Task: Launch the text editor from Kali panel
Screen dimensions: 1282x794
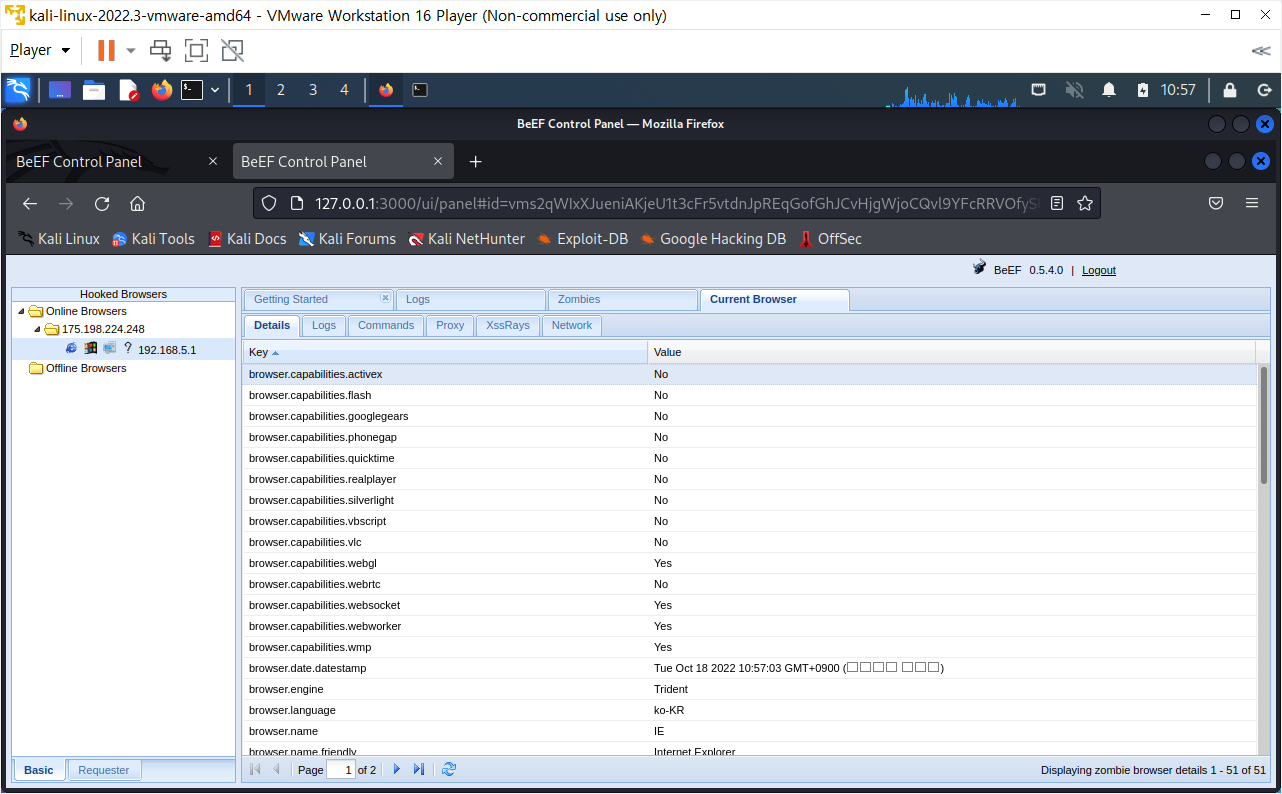Action: pyautogui.click(x=128, y=90)
